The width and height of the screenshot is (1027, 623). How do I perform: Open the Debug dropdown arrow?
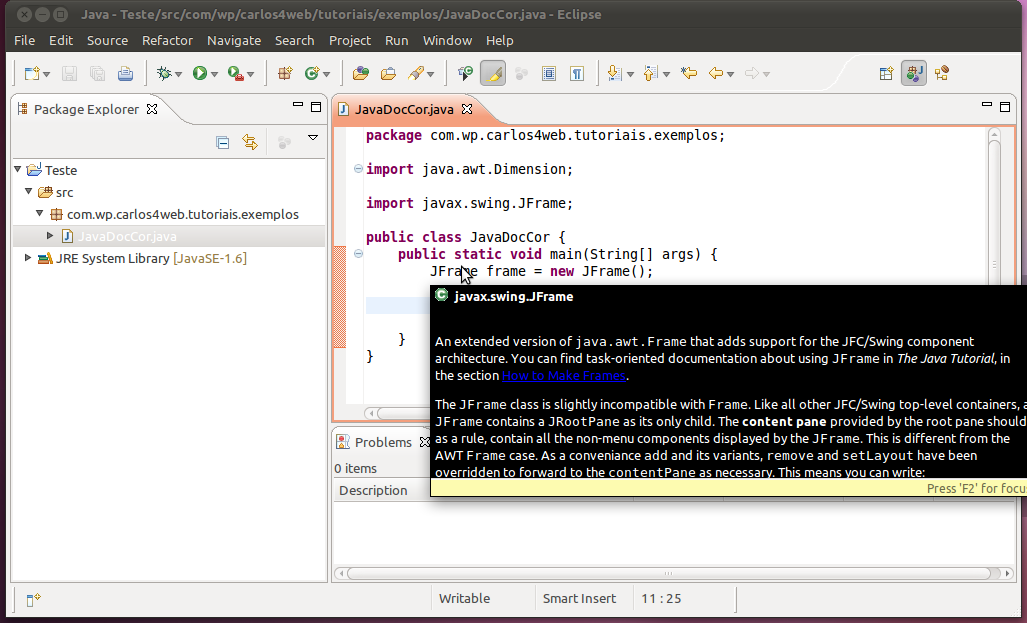click(178, 75)
